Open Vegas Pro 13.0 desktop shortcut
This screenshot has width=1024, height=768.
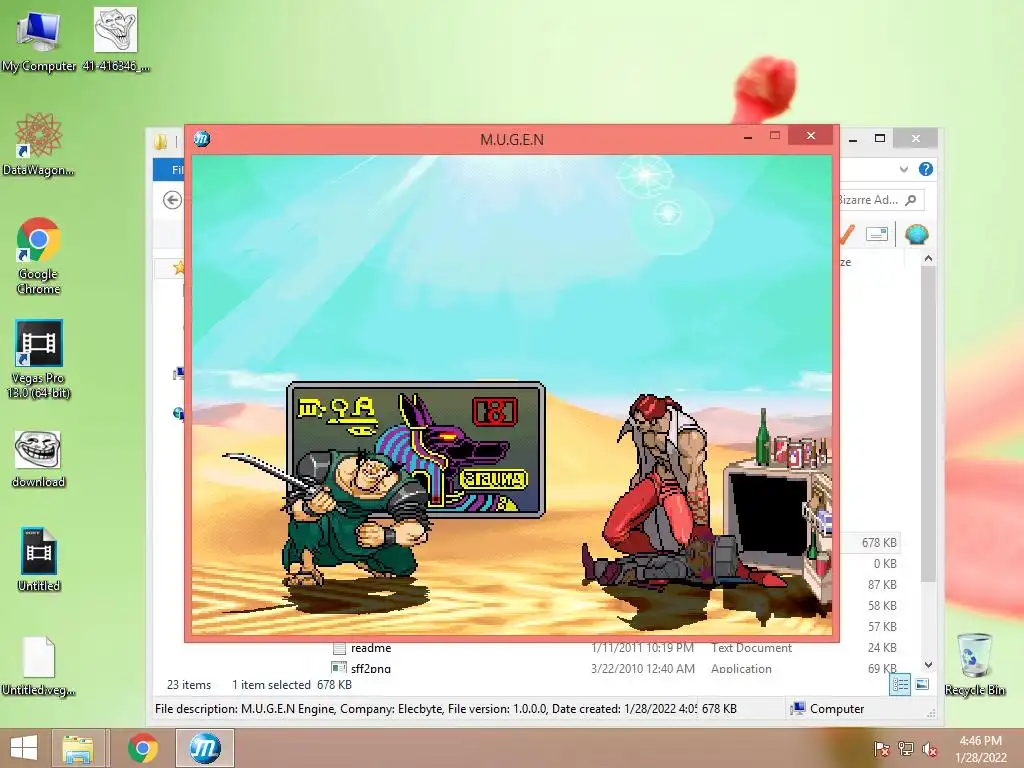pos(38,359)
